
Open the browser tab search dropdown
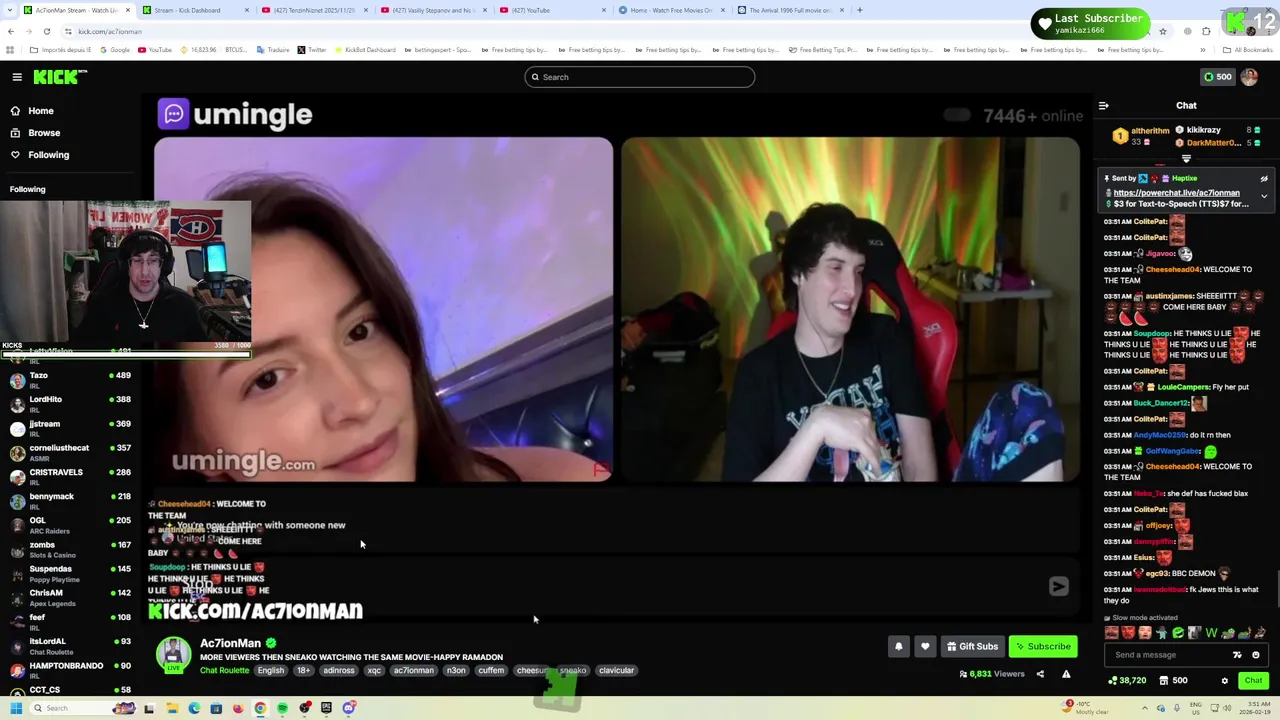click(10, 10)
